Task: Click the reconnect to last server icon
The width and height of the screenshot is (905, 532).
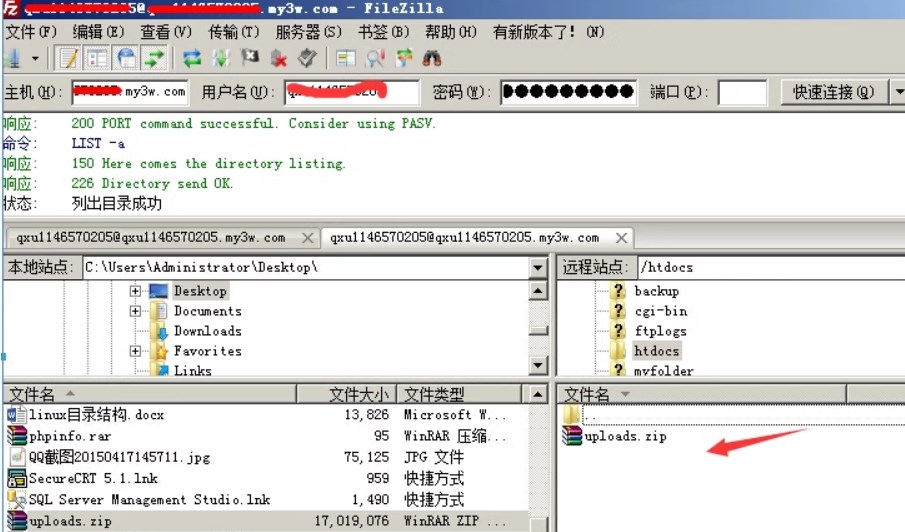Action: point(308,59)
